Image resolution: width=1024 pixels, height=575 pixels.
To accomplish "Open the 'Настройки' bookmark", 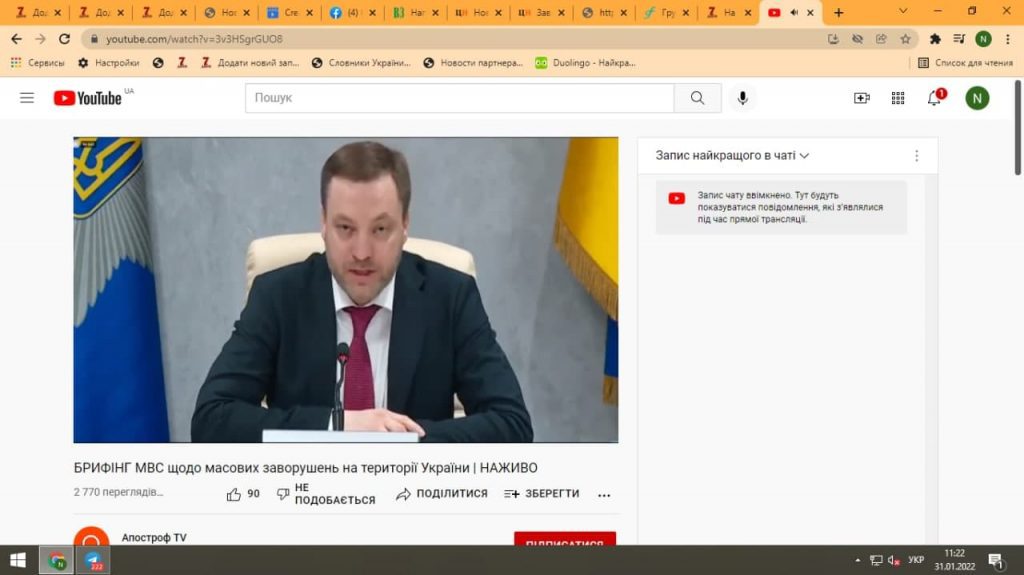I will pos(109,63).
